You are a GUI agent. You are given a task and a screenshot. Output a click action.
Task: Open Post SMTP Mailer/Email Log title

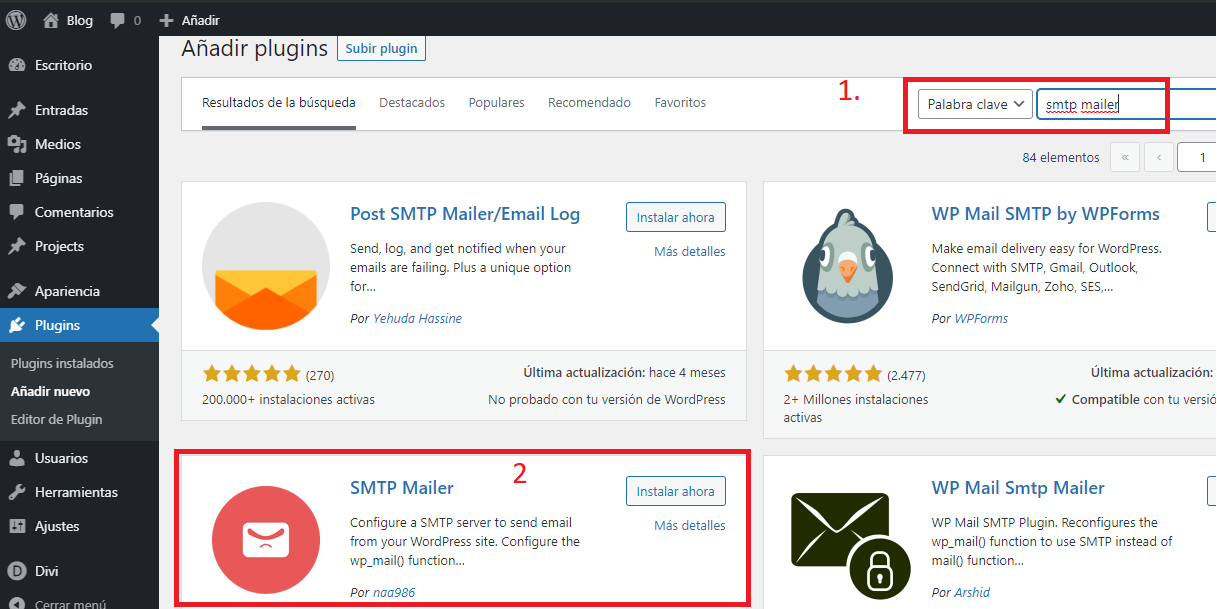pyautogui.click(x=465, y=214)
